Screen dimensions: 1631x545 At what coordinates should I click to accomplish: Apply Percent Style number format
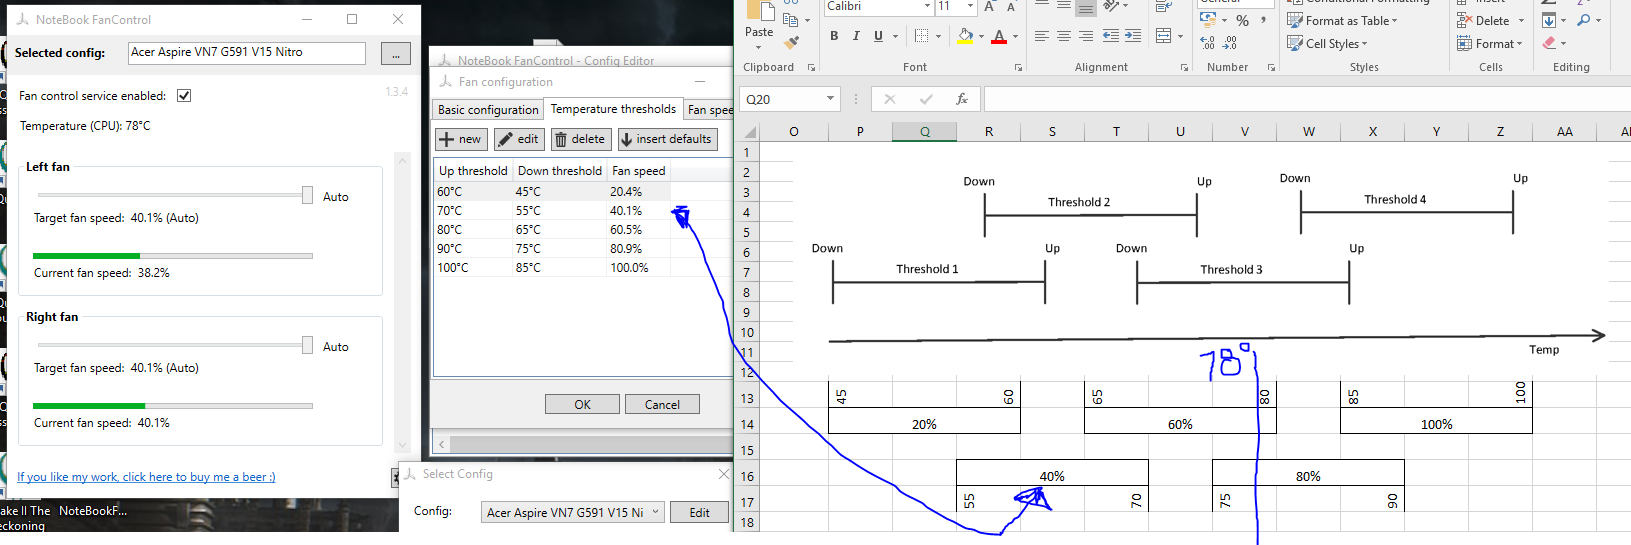point(1242,20)
